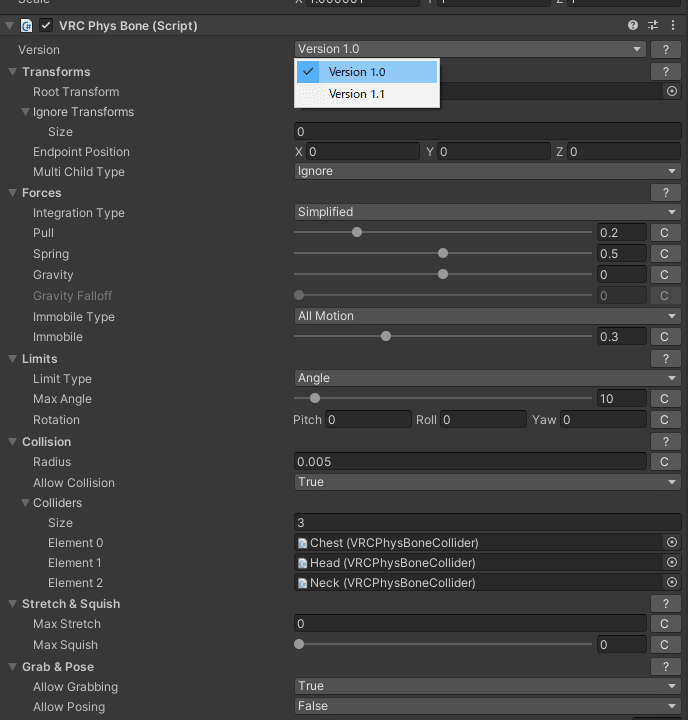Collapse the Colliders list foldout
The image size is (688, 720).
point(25,503)
